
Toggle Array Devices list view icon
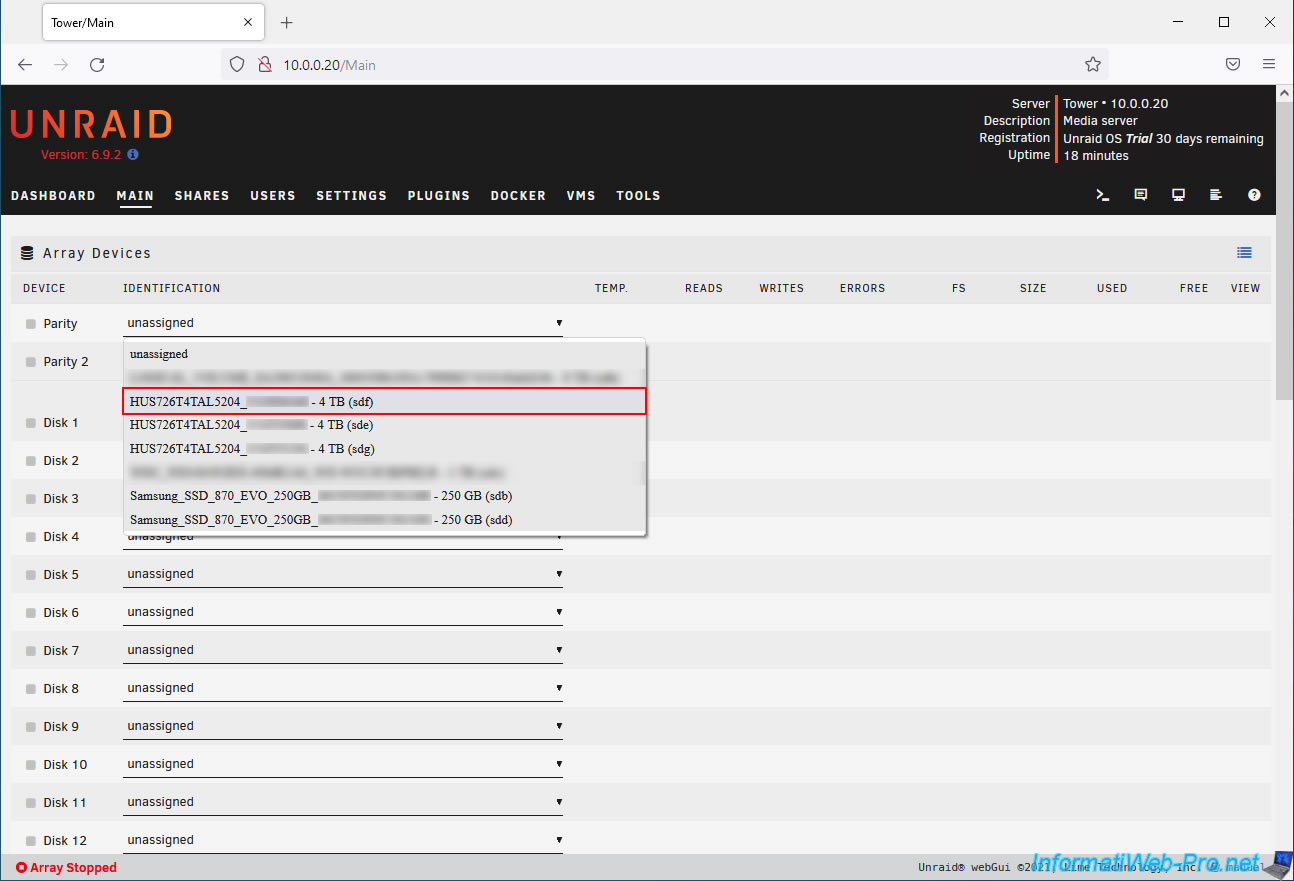click(1244, 253)
